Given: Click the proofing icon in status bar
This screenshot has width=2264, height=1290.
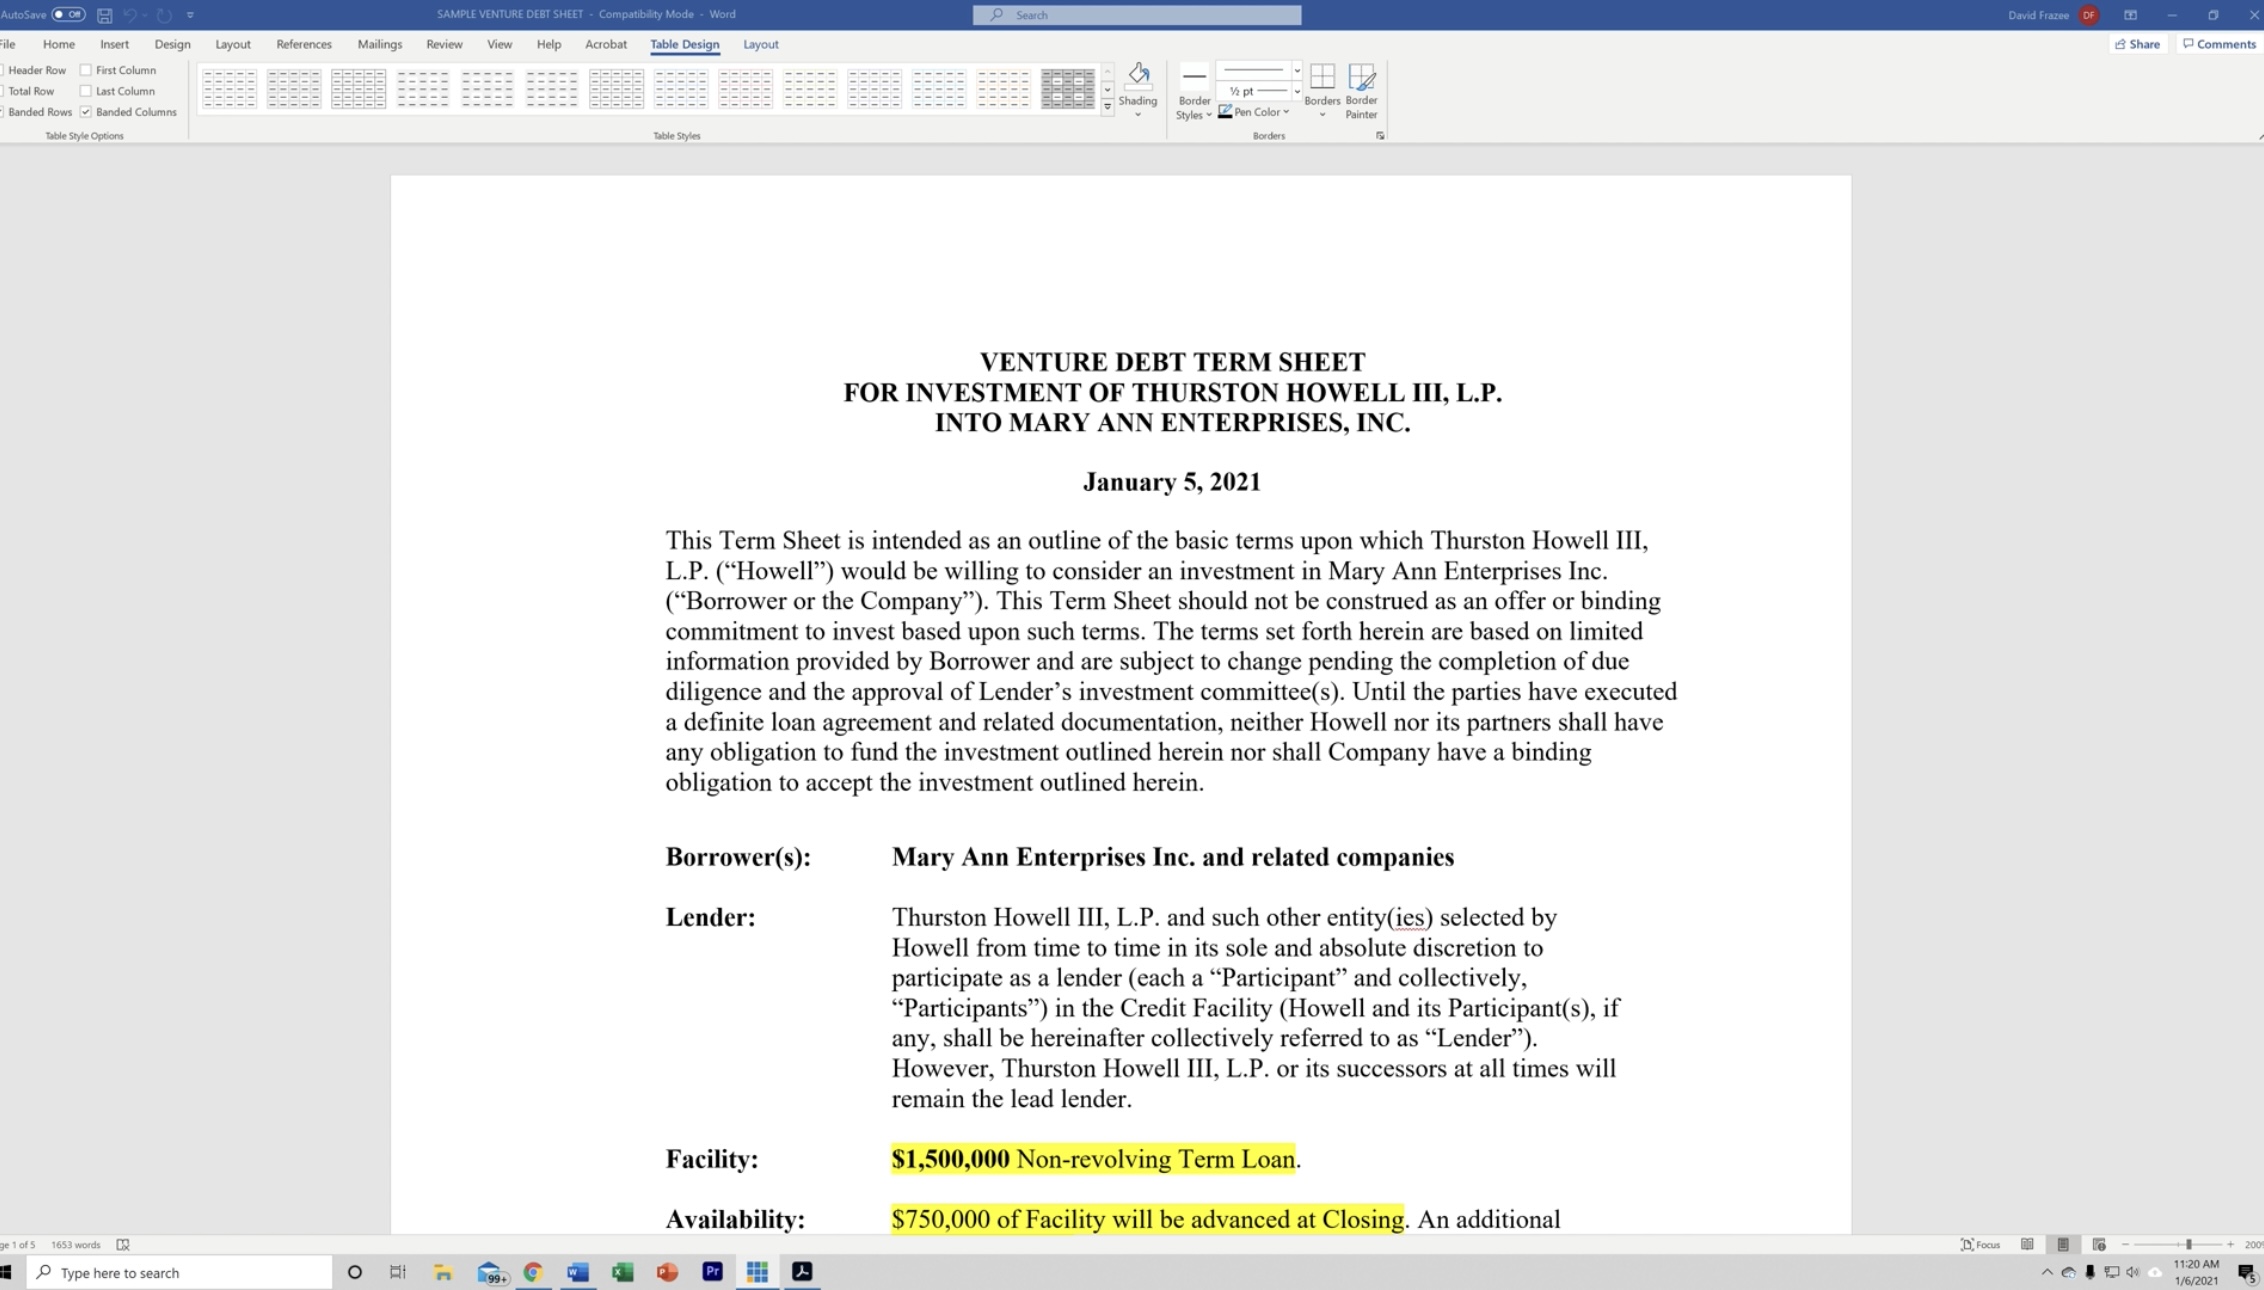Looking at the screenshot, I should coord(123,1244).
